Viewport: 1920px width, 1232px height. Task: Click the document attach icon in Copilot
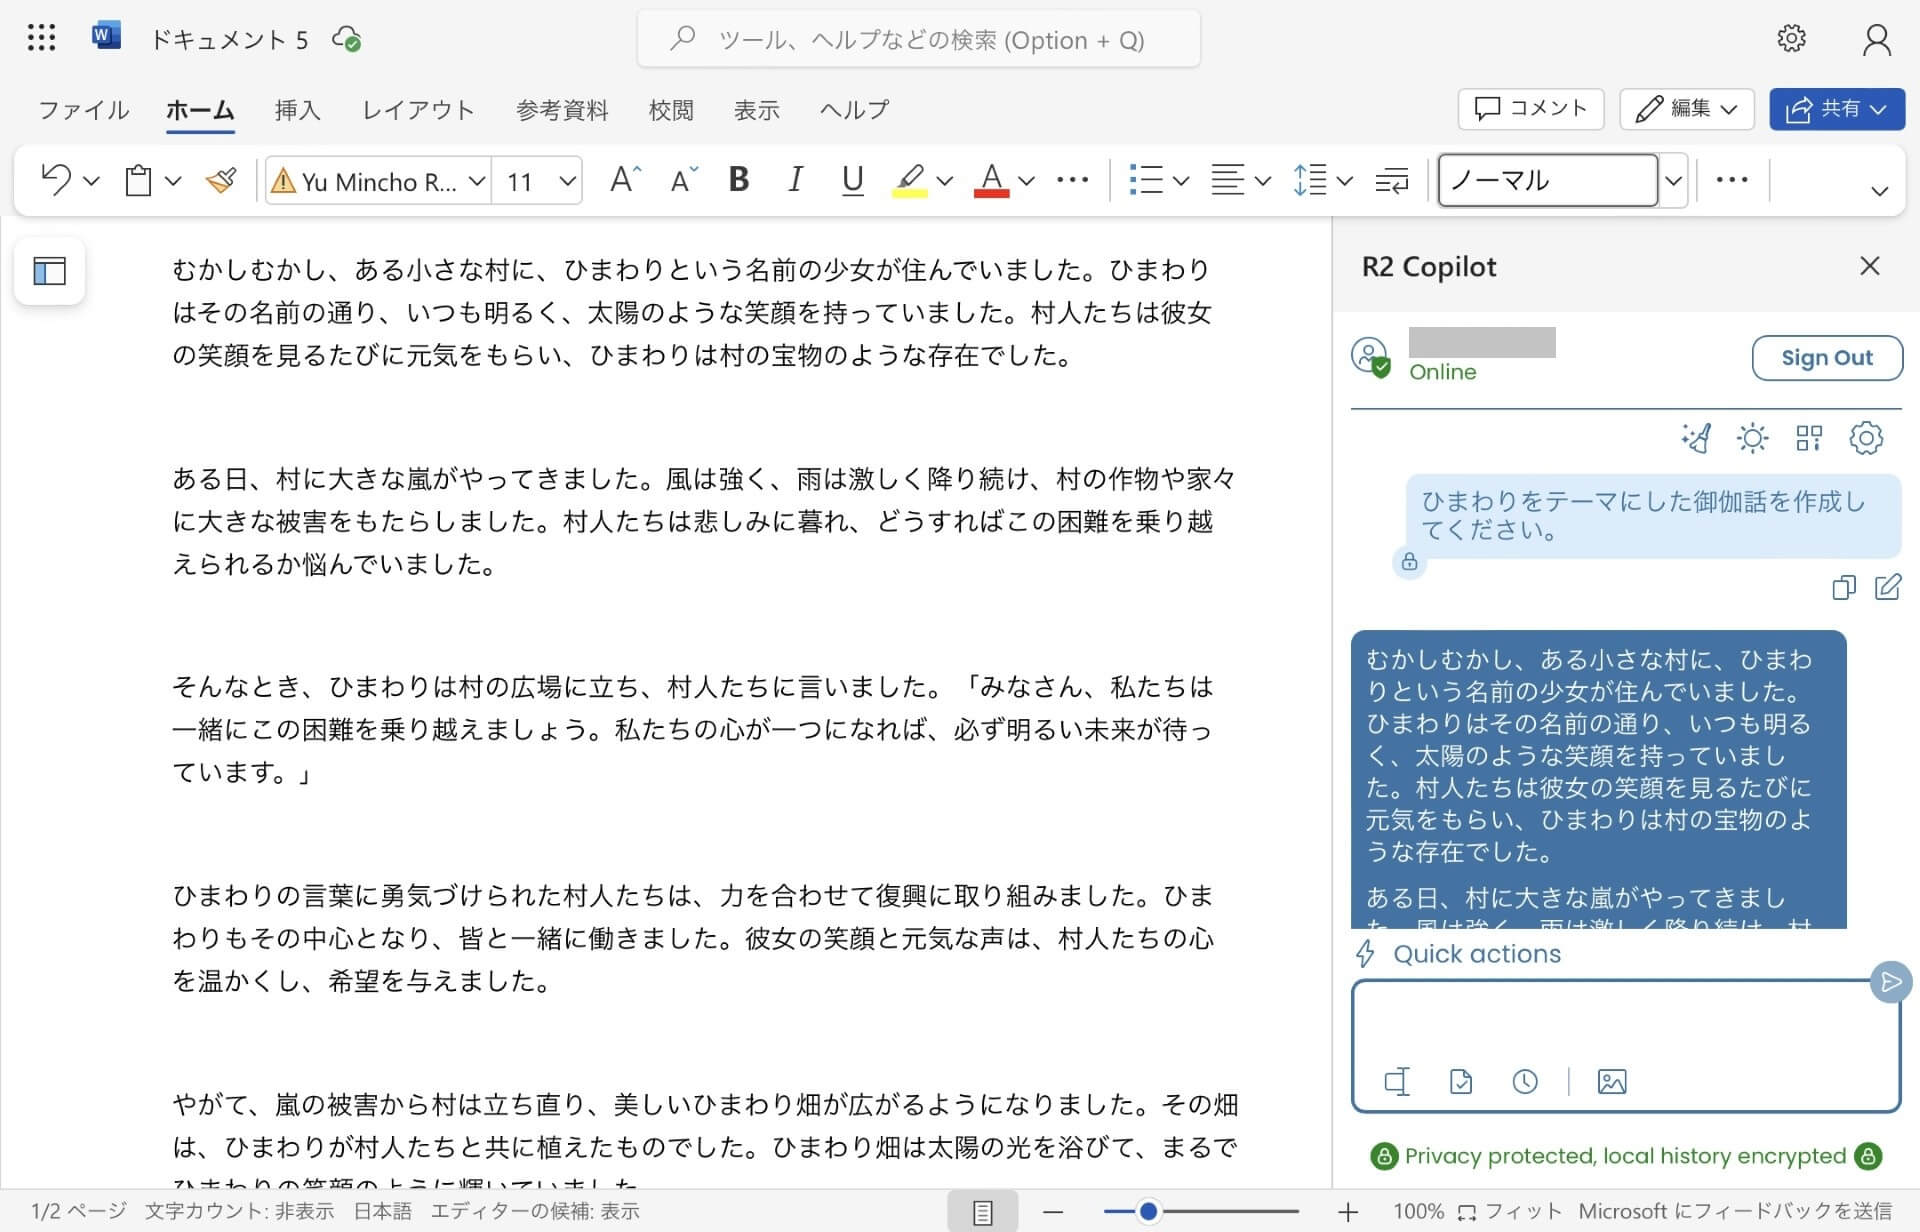coord(1461,1081)
